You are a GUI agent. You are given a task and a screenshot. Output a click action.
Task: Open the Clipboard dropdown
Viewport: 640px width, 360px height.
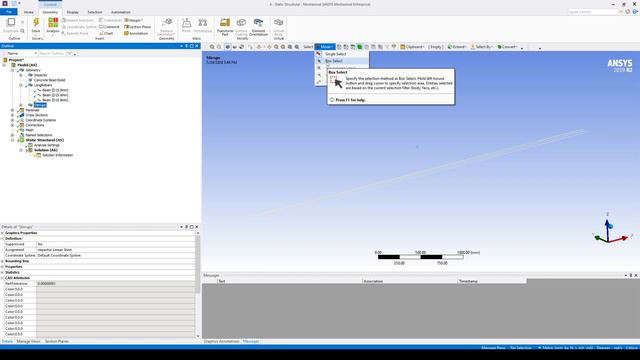412,47
